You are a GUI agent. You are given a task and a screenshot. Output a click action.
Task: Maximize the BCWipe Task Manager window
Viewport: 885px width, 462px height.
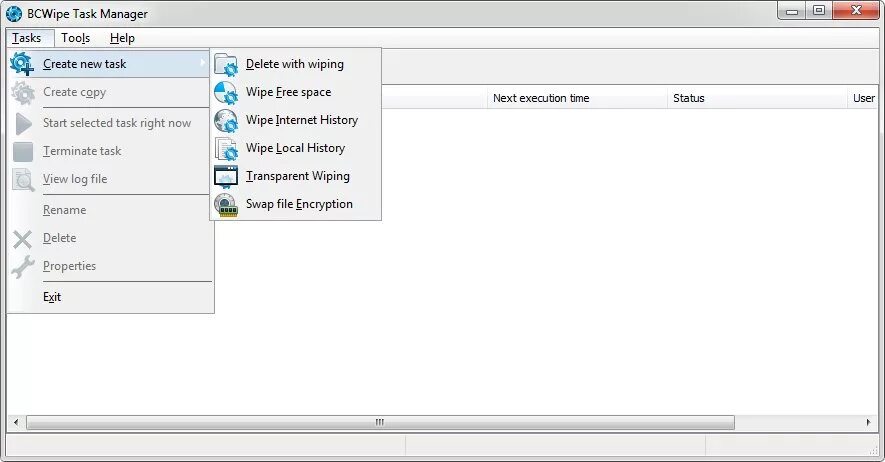pyautogui.click(x=819, y=11)
